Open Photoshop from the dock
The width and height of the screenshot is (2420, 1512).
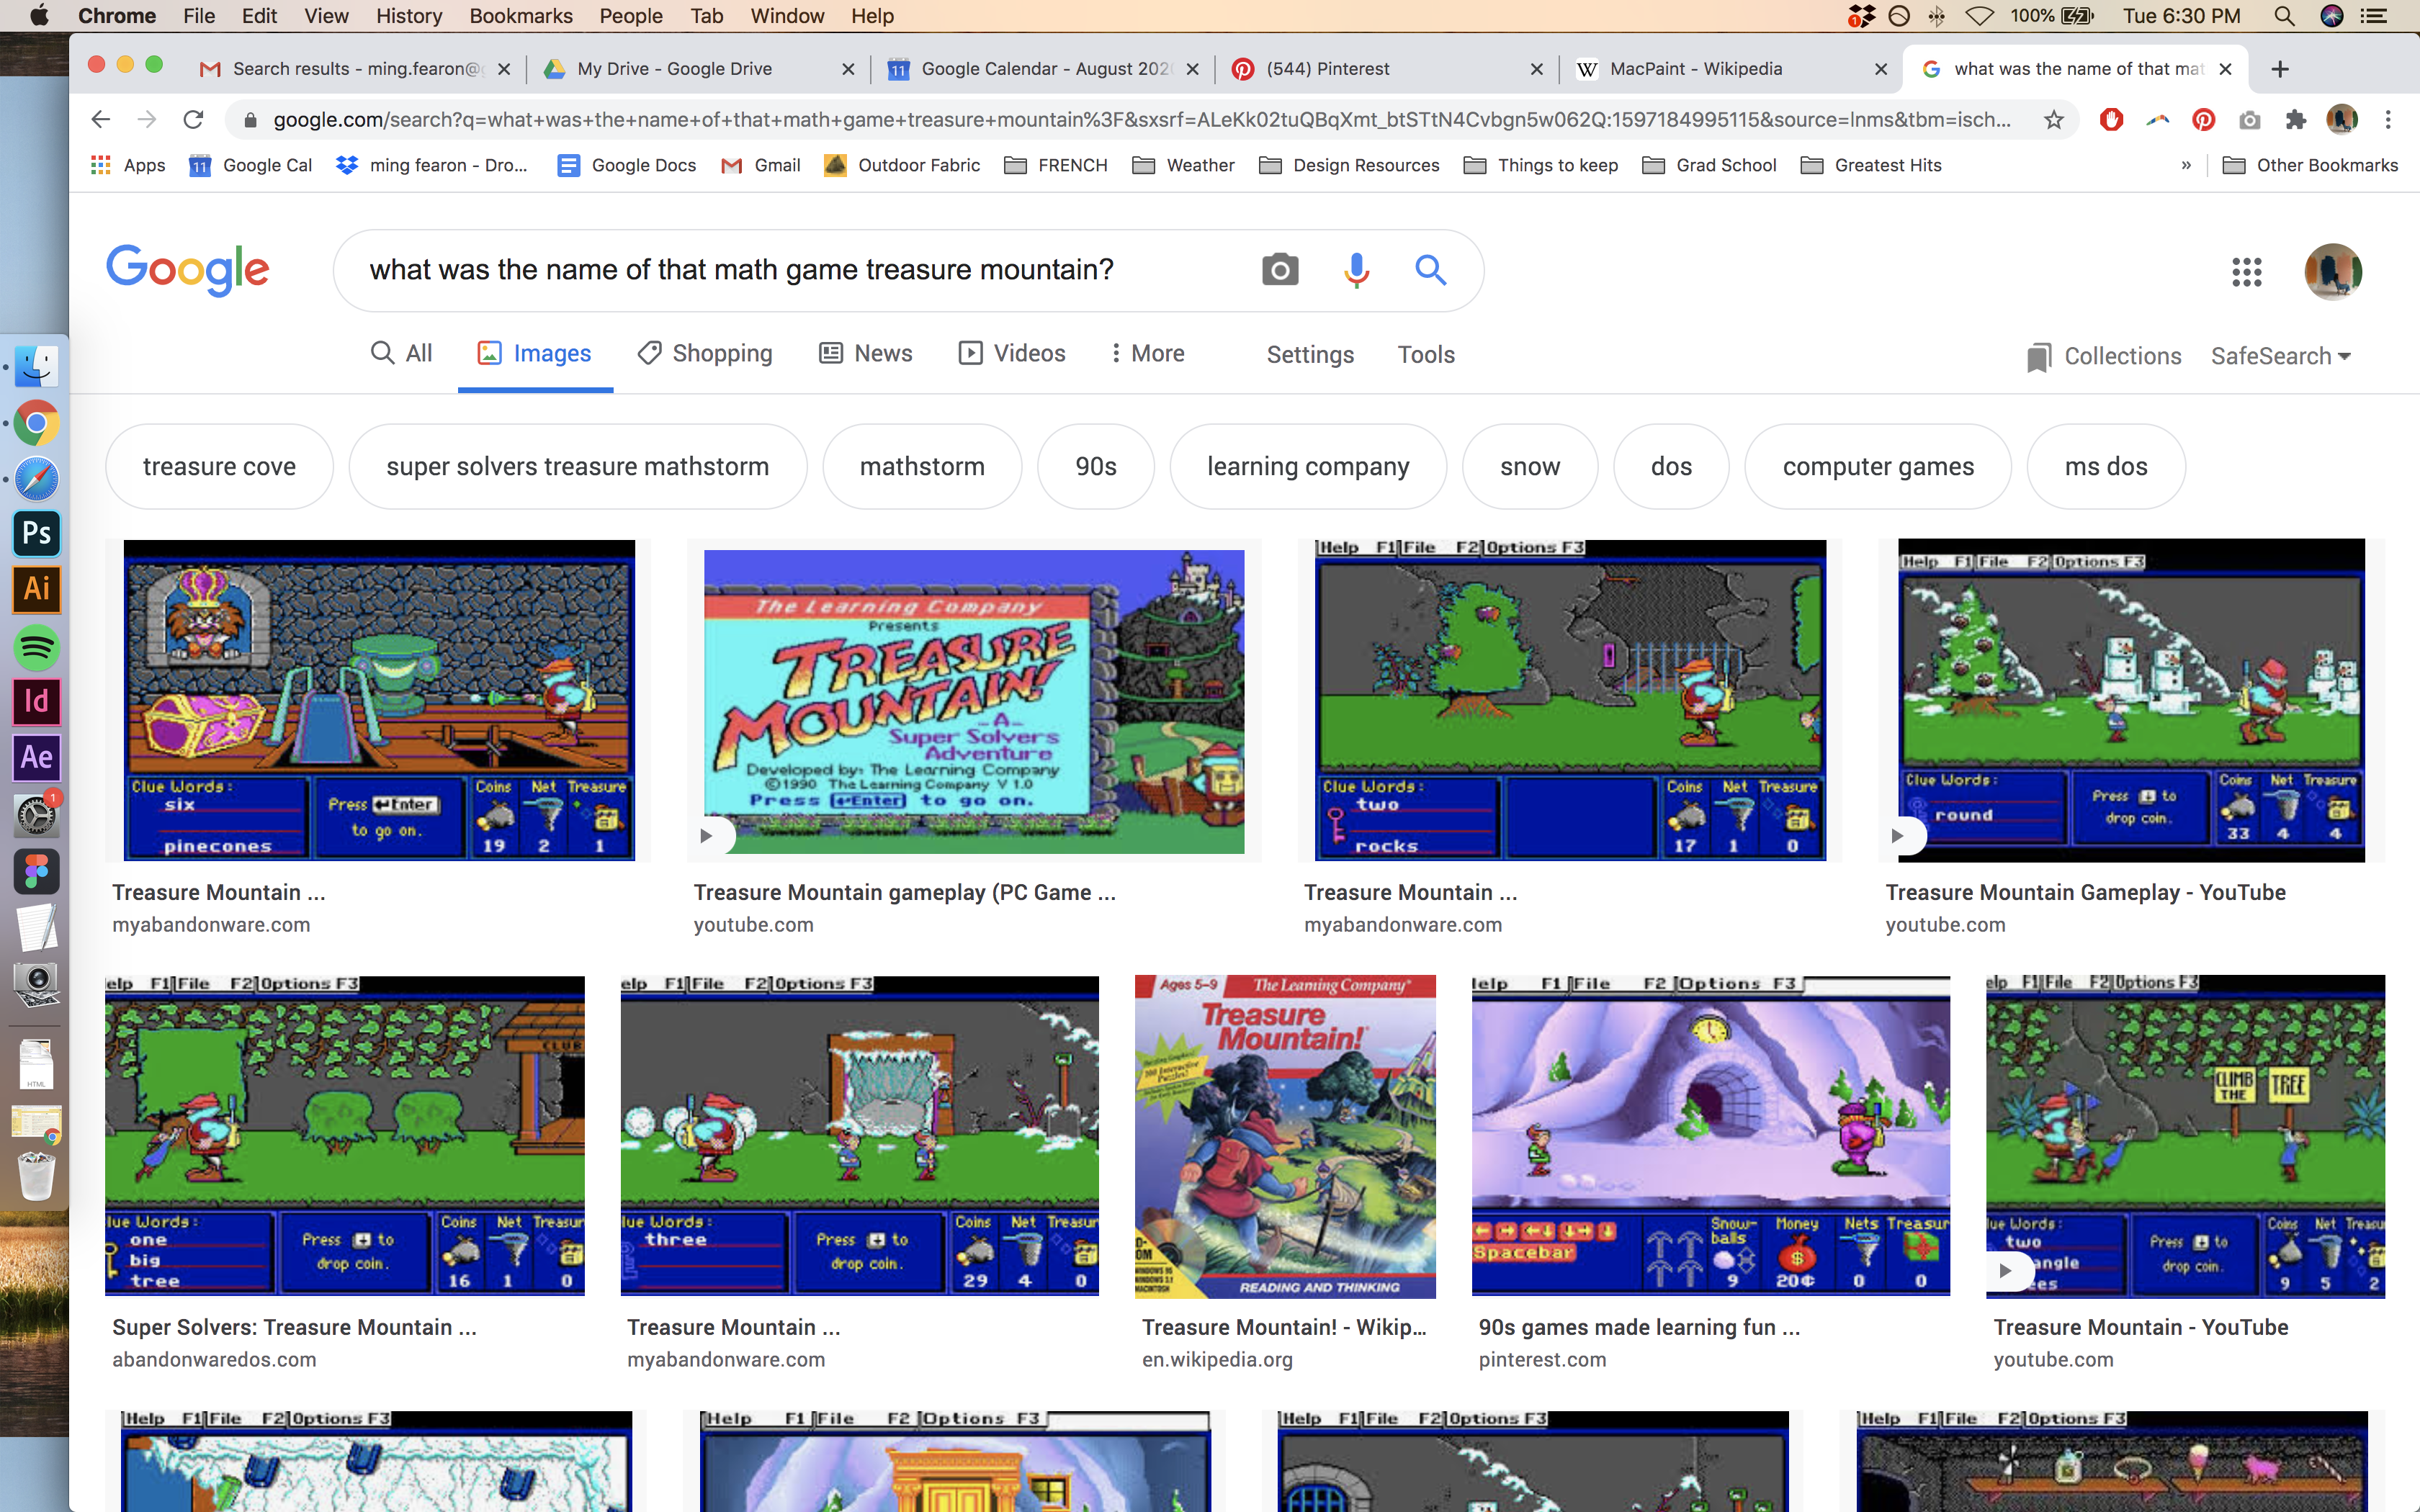click(x=37, y=533)
